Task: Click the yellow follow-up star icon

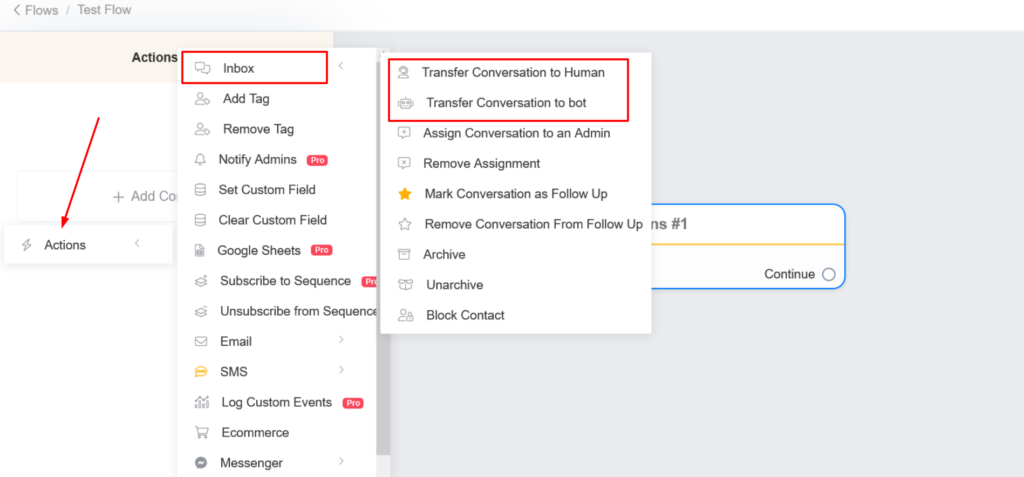Action: (x=404, y=194)
